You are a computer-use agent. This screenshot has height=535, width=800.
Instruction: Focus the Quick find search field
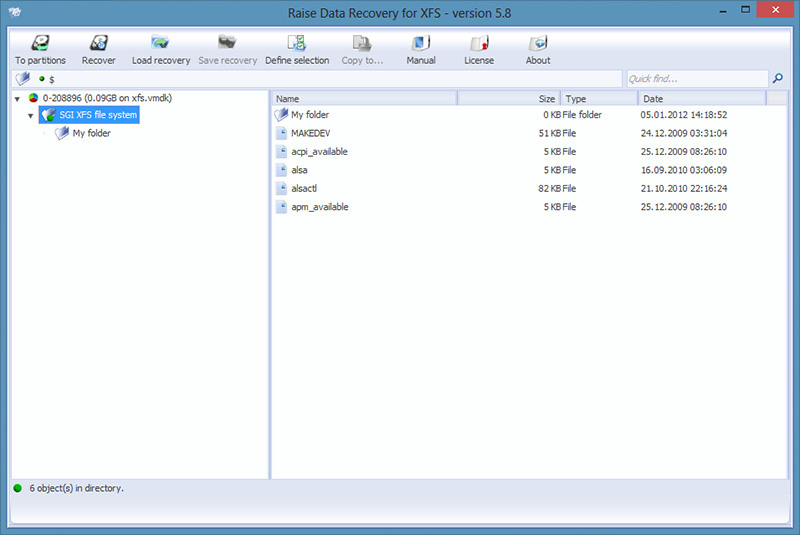click(697, 79)
